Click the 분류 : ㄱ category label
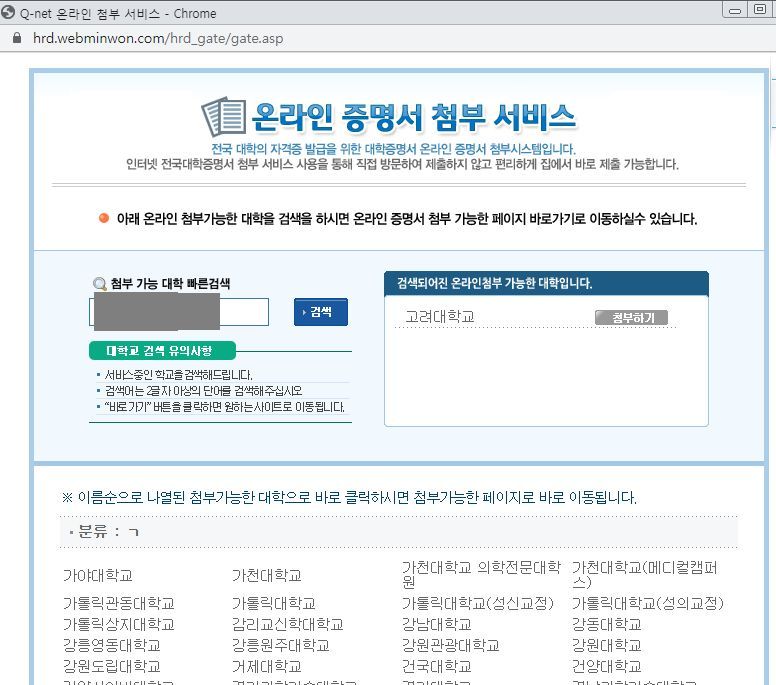The width and height of the screenshot is (776, 685). tap(108, 532)
